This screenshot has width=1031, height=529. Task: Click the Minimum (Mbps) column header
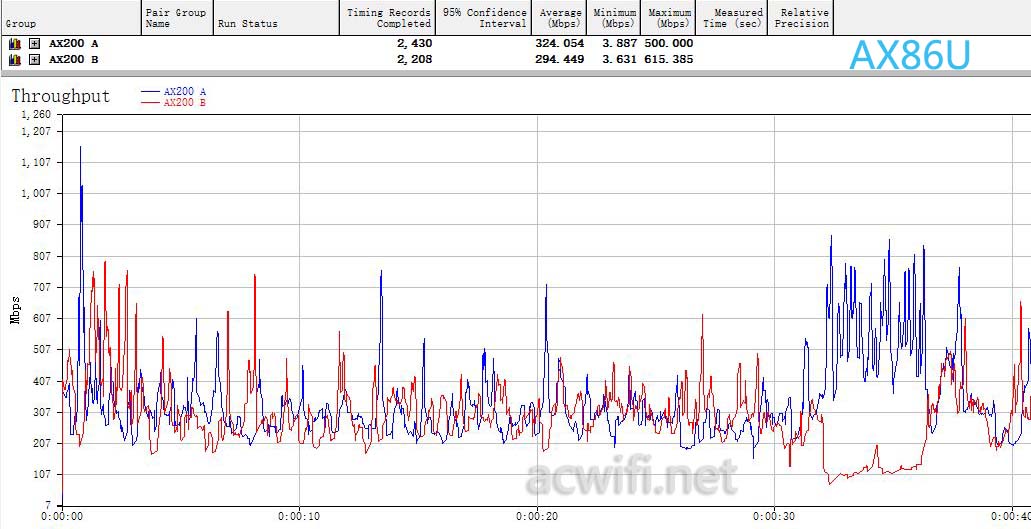click(x=613, y=18)
